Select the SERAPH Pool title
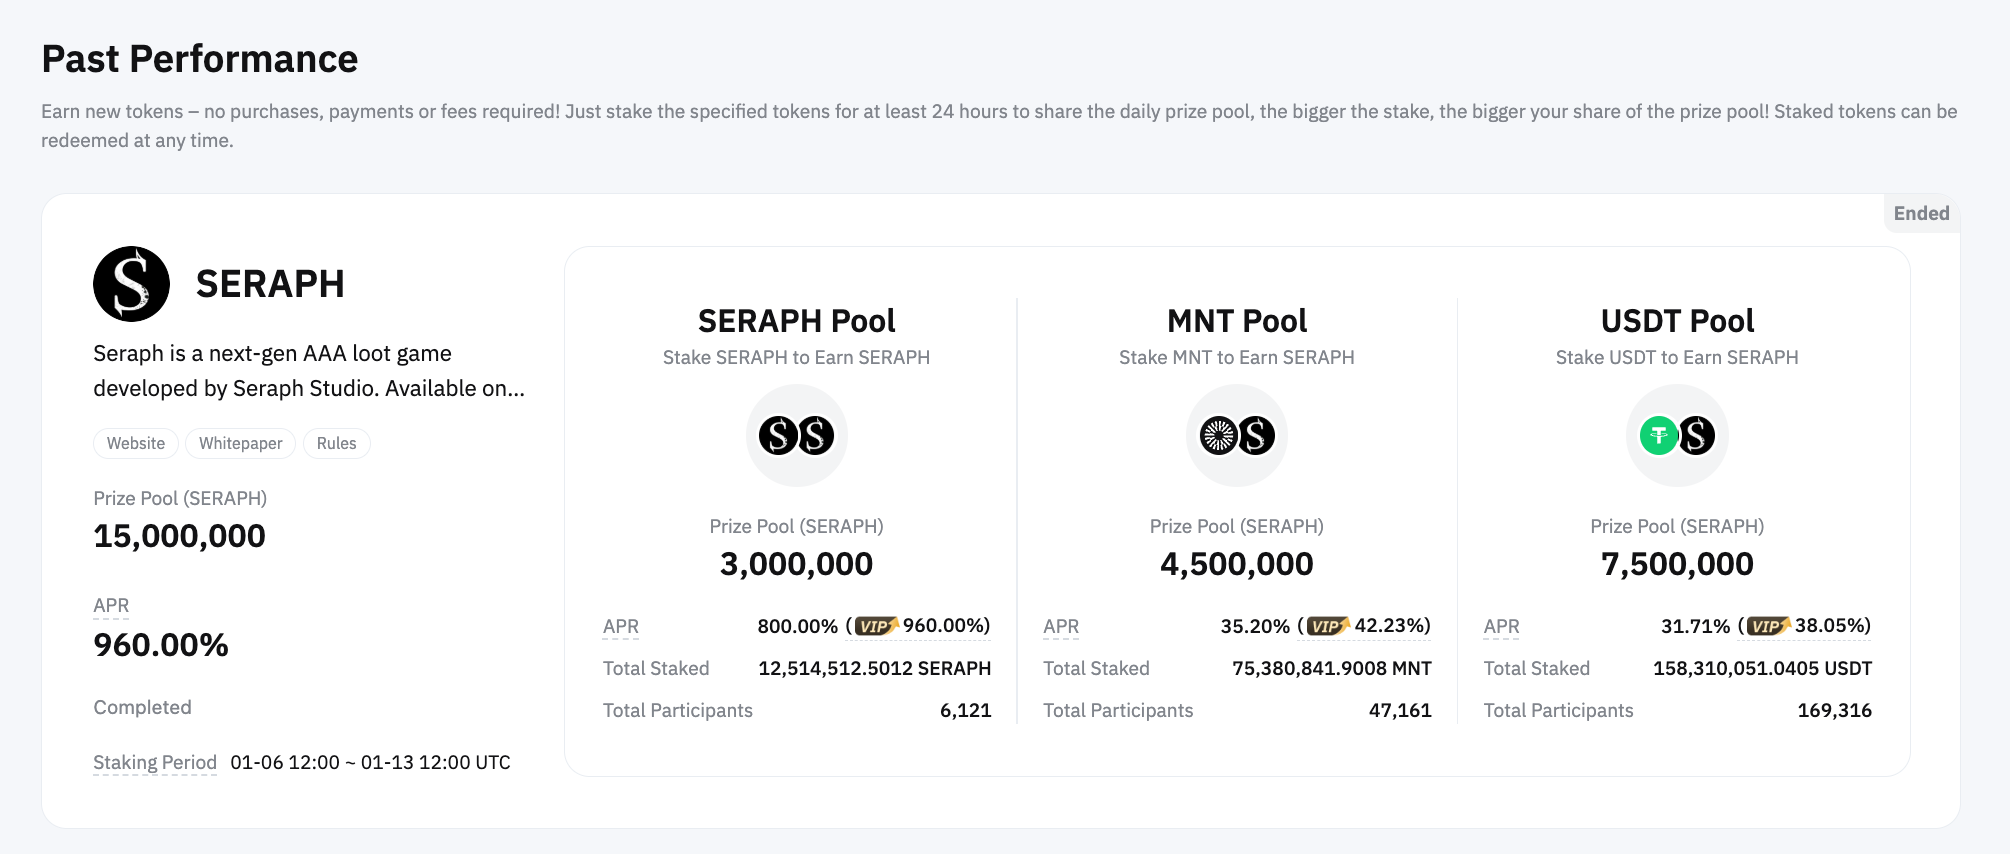 [x=796, y=321]
